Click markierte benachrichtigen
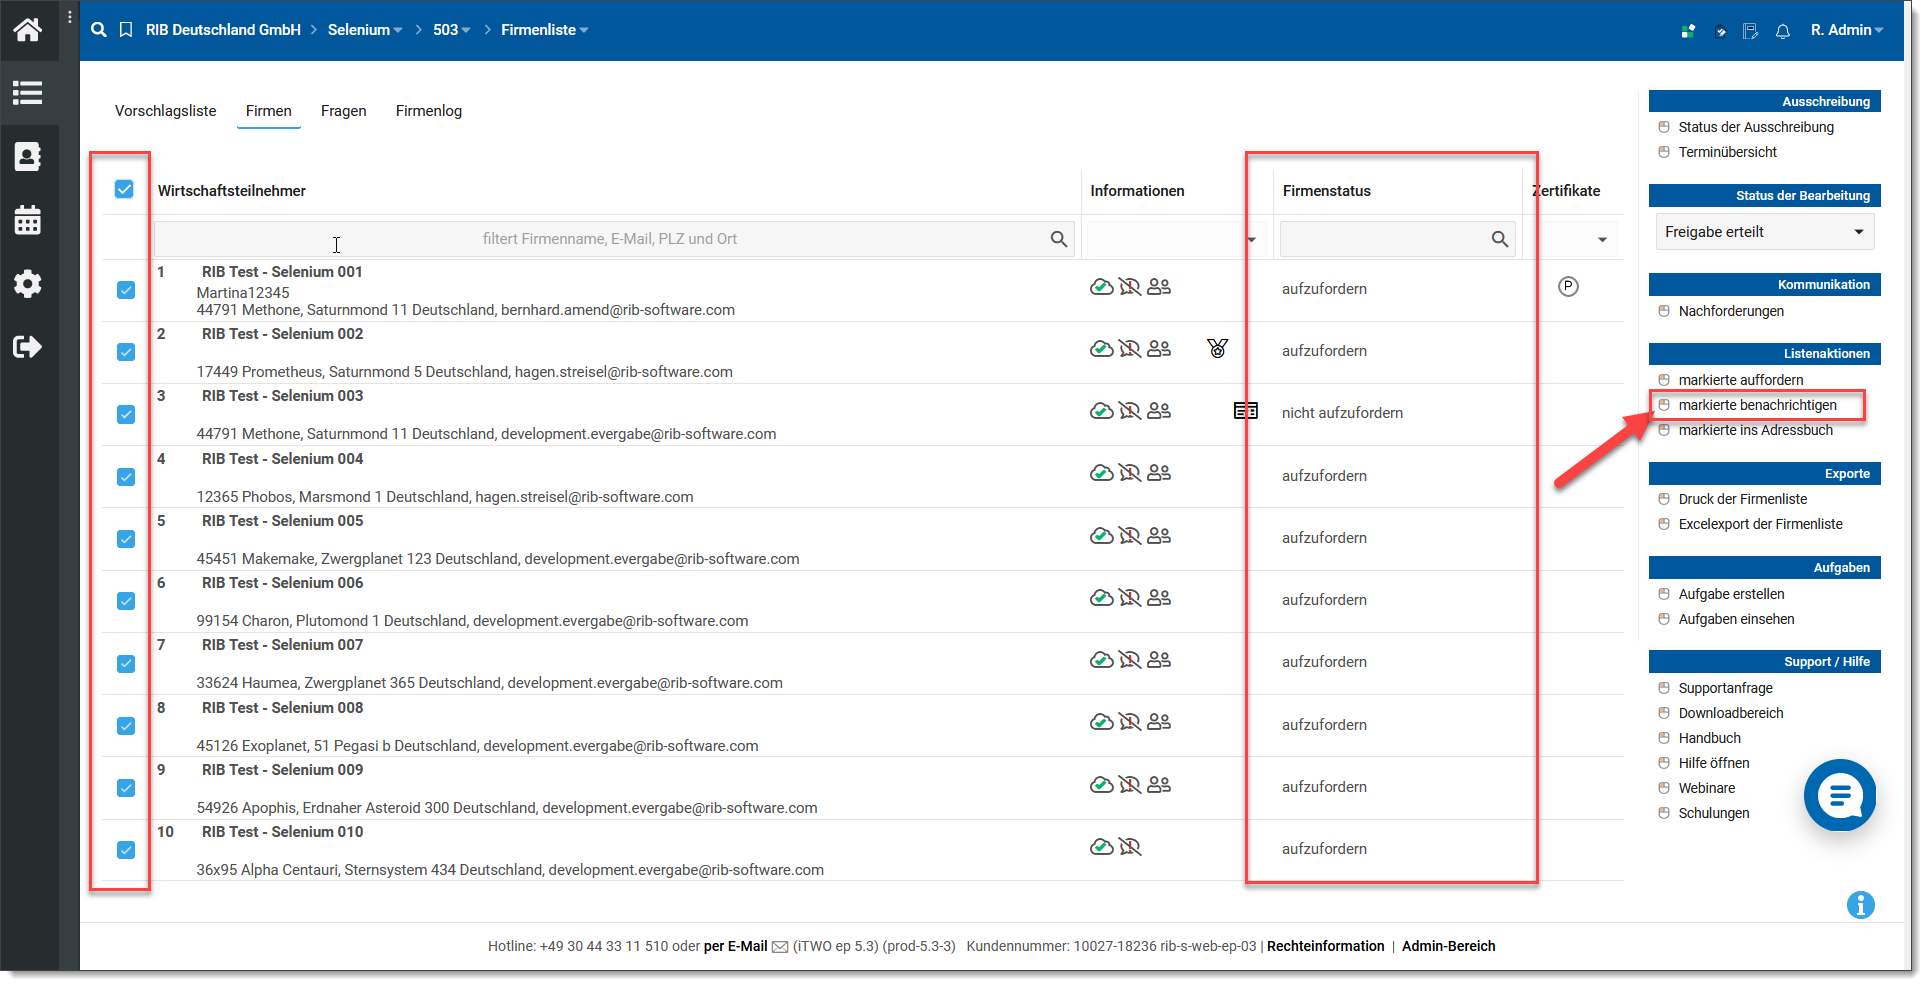Viewport: 1927px width, 986px height. [x=1758, y=405]
